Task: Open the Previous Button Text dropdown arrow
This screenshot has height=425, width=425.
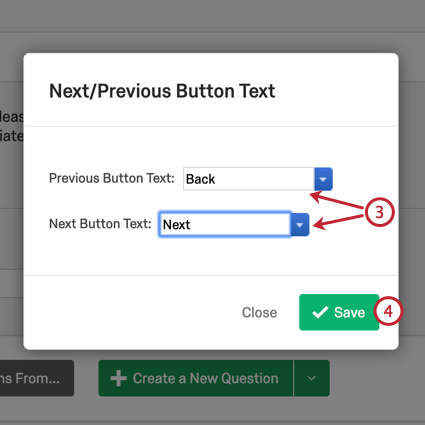Action: (x=323, y=179)
